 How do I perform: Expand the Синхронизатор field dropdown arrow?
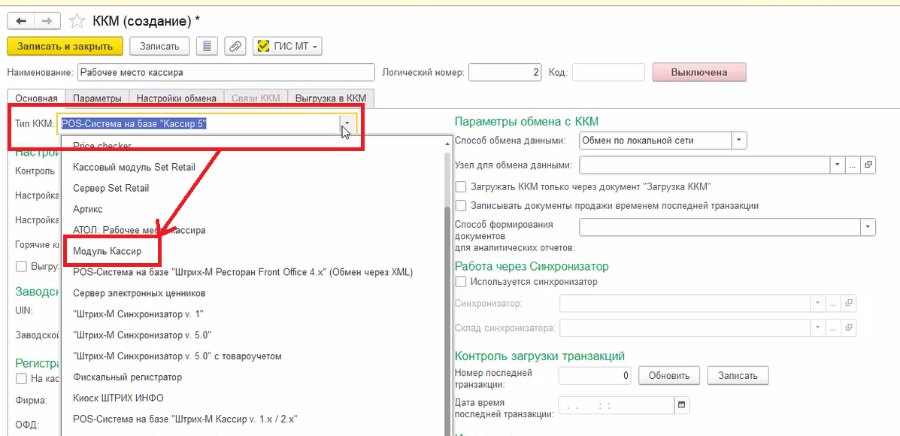point(816,303)
